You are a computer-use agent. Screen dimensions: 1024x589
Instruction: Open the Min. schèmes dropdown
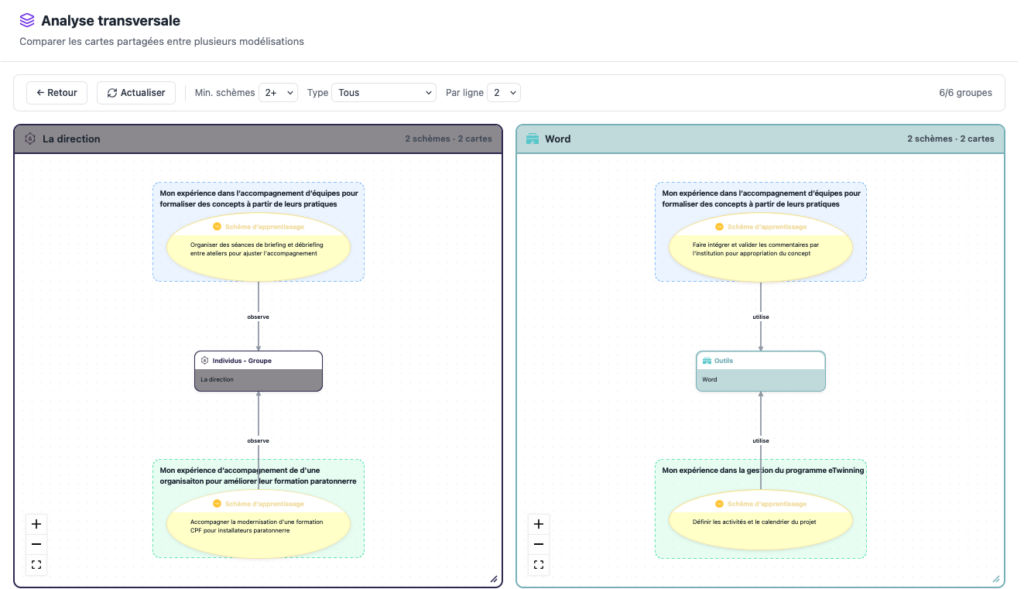point(278,93)
